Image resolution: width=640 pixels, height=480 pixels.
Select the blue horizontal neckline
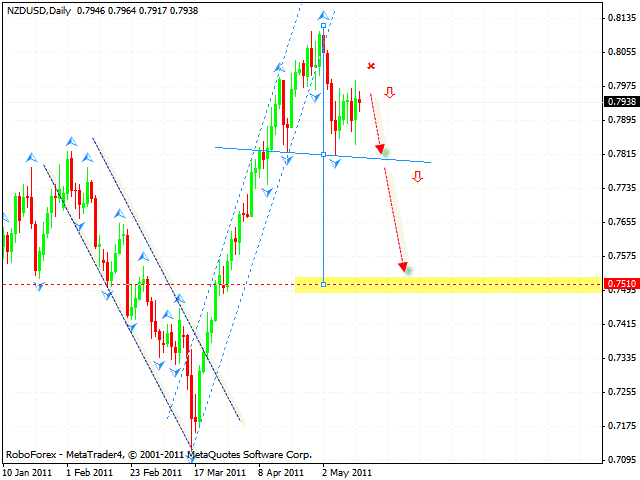pyautogui.click(x=260, y=149)
